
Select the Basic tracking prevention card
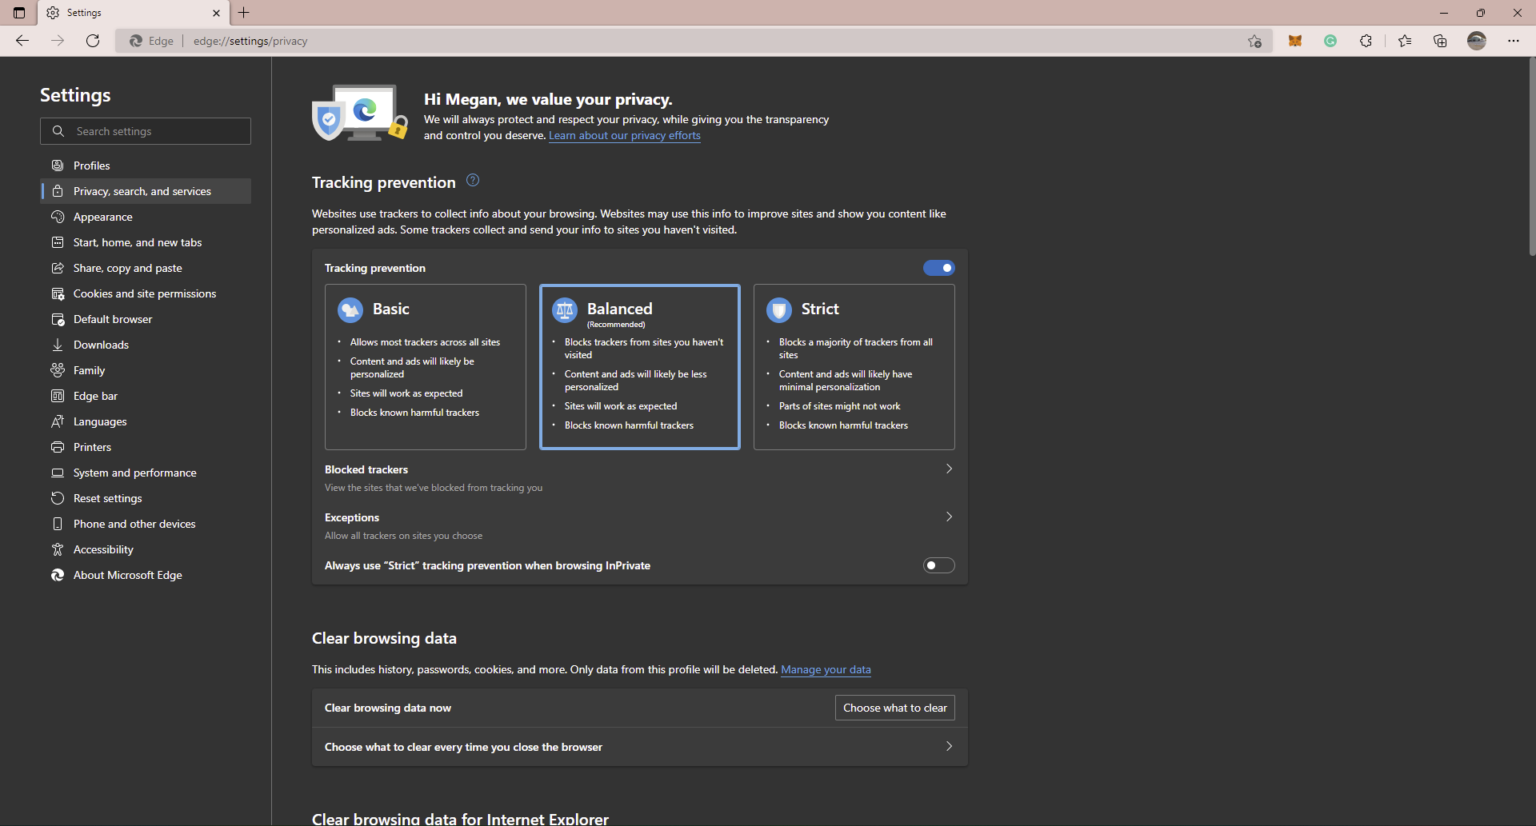(x=425, y=367)
